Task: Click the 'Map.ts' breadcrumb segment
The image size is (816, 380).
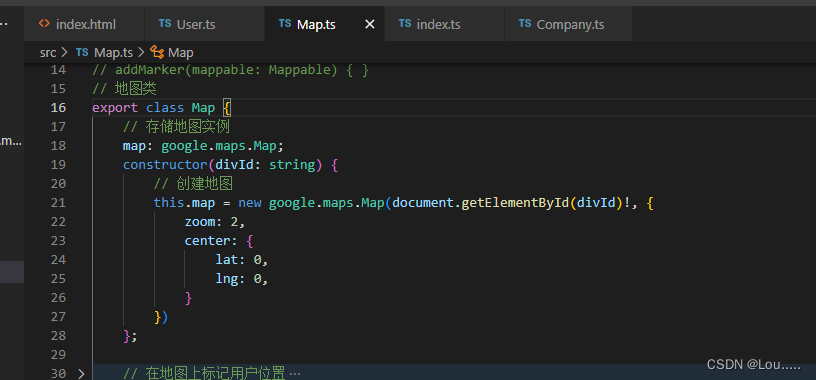Action: coord(113,53)
